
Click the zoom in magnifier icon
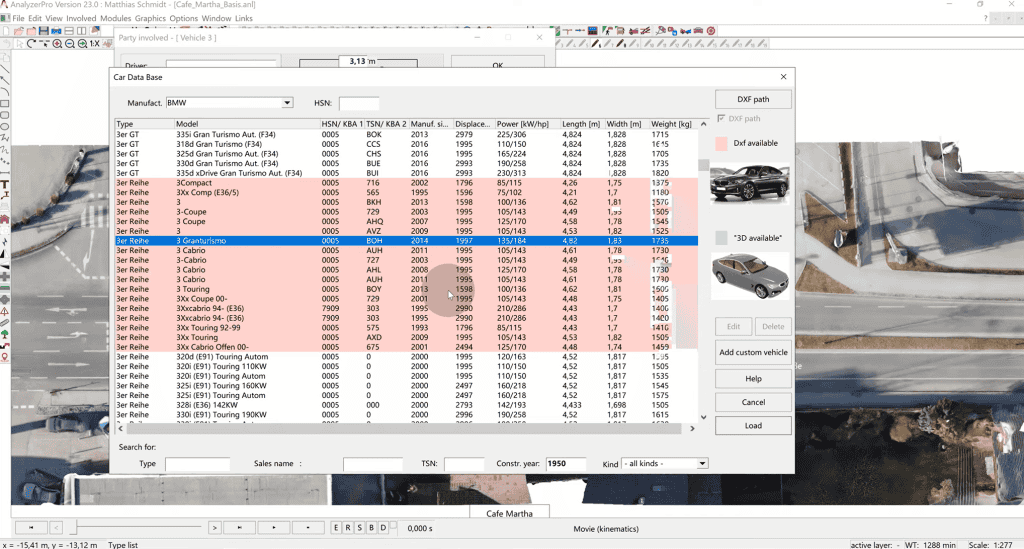coord(57,44)
